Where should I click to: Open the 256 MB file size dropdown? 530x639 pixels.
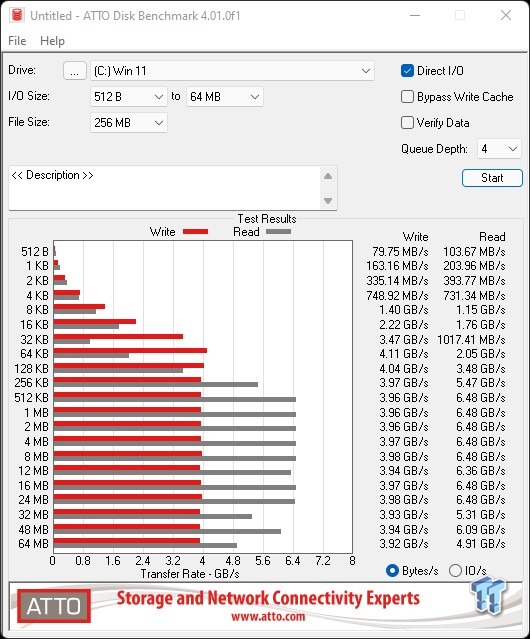coord(129,123)
